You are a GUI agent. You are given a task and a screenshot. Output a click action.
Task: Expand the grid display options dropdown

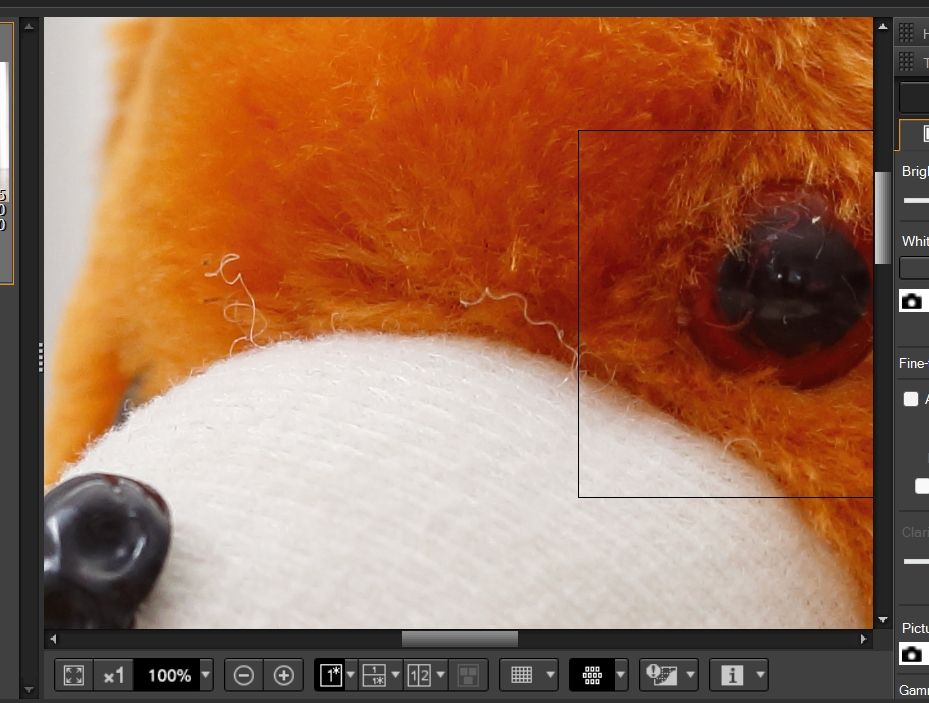pyautogui.click(x=549, y=675)
